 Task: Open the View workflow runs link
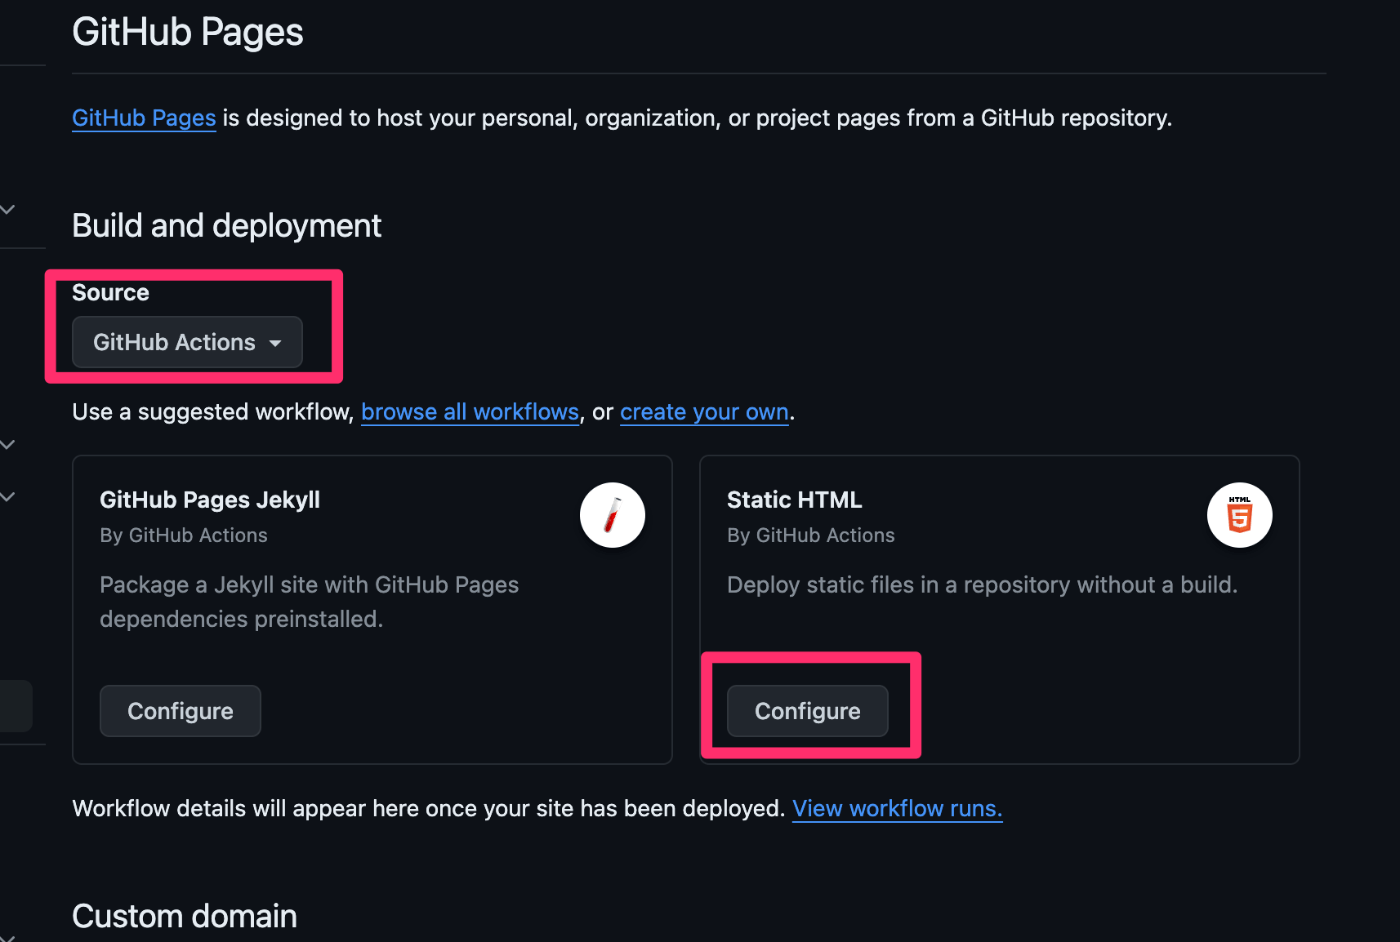(897, 808)
